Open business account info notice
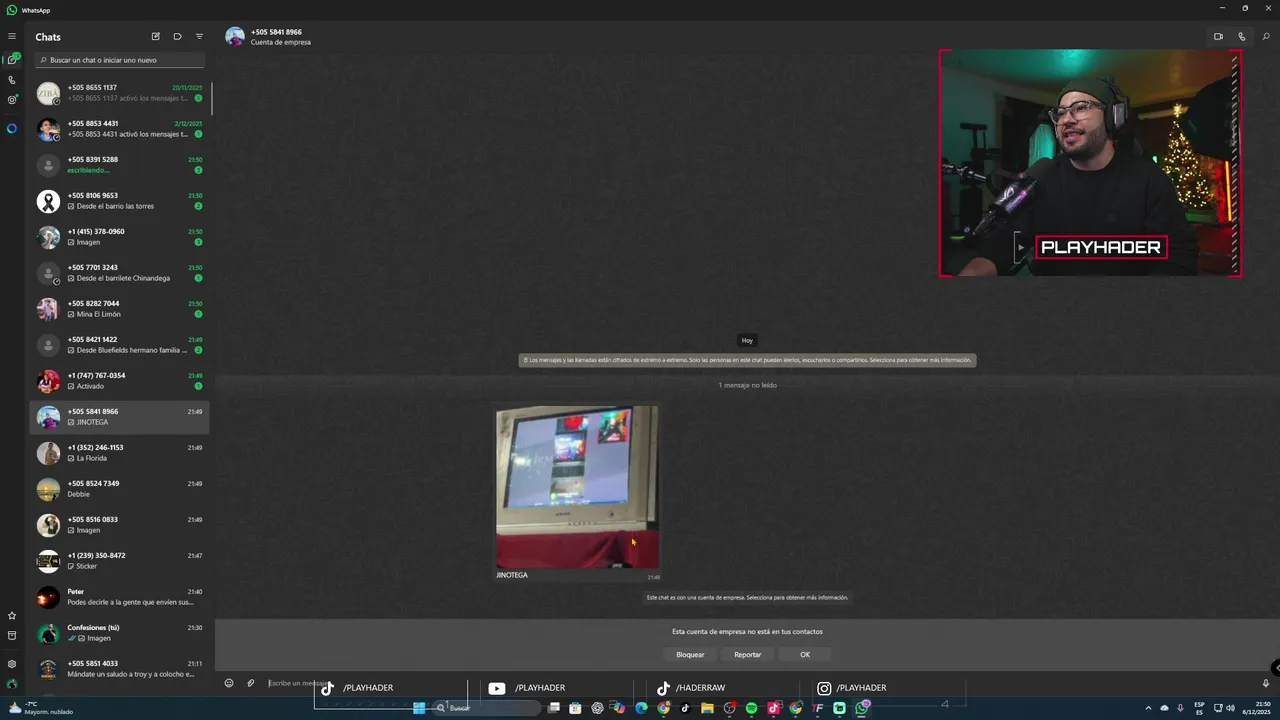 [747, 597]
